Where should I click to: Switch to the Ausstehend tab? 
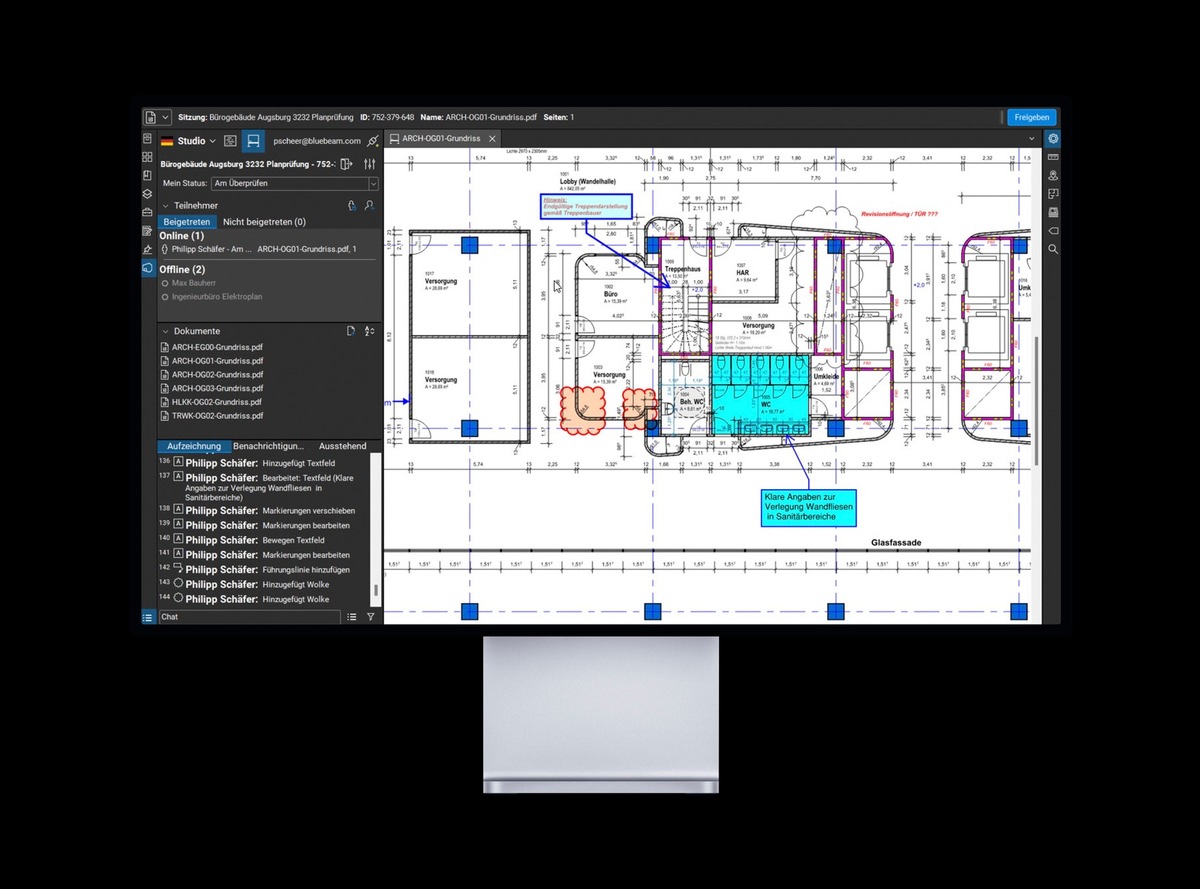point(342,446)
